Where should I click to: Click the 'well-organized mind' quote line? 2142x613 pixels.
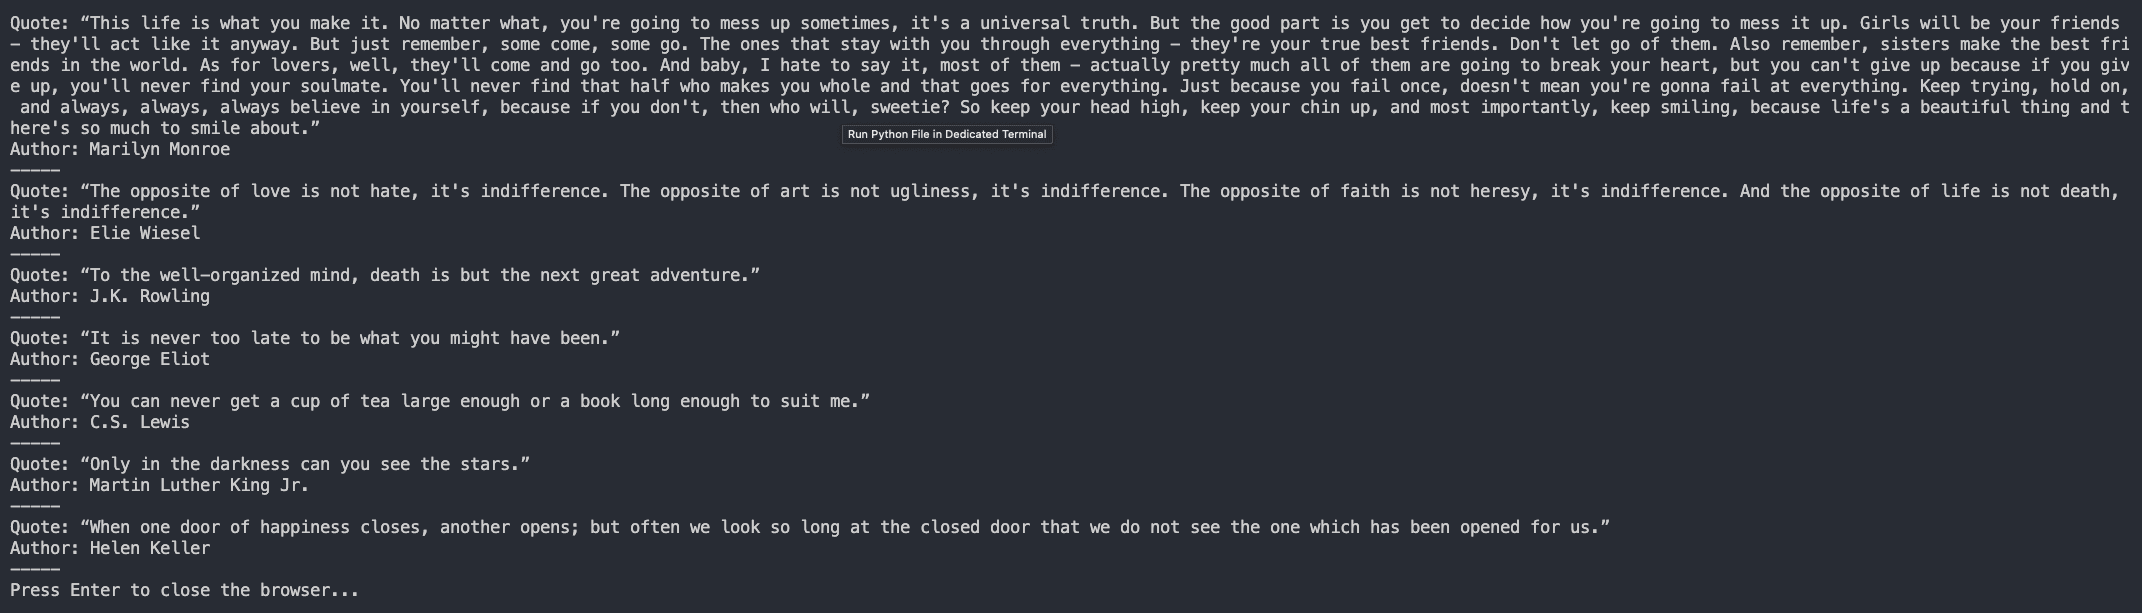[385, 275]
